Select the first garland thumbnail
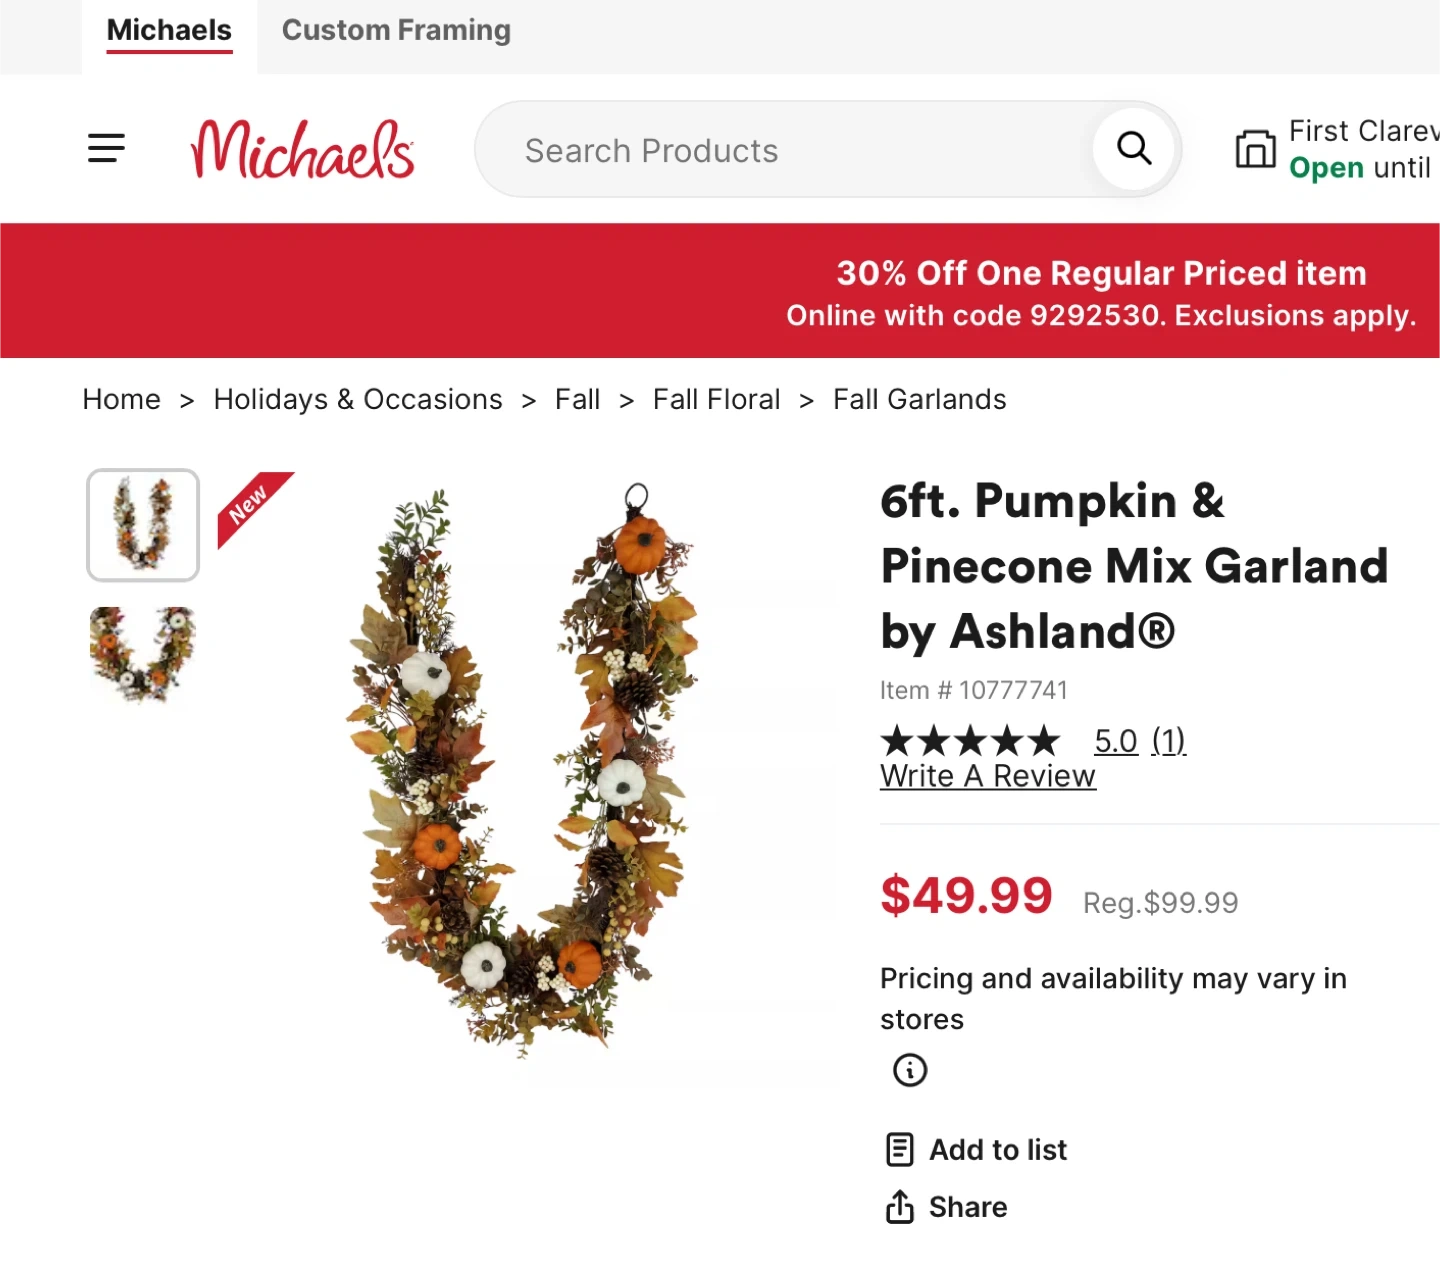Screen dimensions: 1440x1273 pos(143,525)
